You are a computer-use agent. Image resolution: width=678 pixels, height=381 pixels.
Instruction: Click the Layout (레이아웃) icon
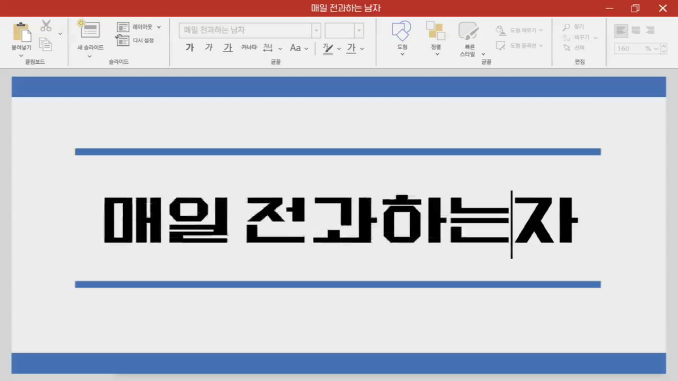[x=123, y=27]
